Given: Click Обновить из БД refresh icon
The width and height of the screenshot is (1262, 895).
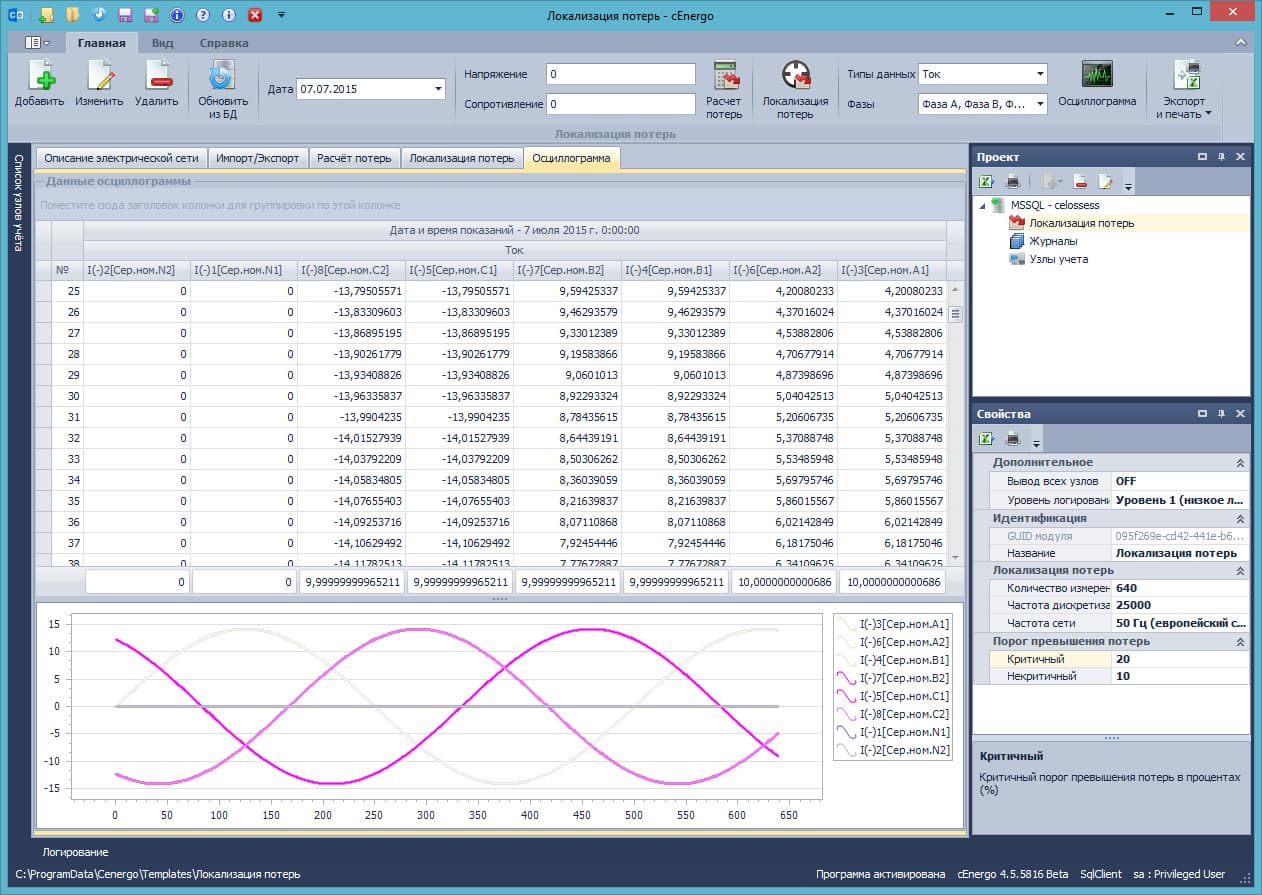Looking at the screenshot, I should pyautogui.click(x=223, y=76).
